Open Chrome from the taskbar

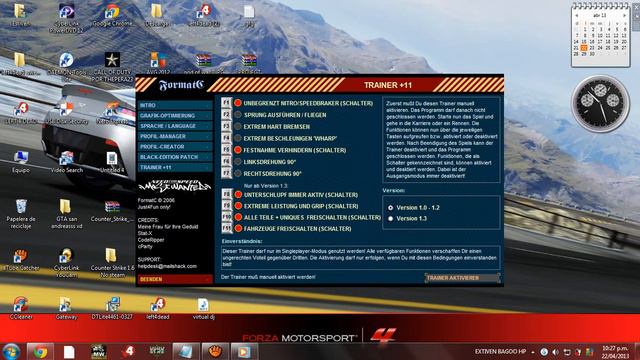click(40, 351)
